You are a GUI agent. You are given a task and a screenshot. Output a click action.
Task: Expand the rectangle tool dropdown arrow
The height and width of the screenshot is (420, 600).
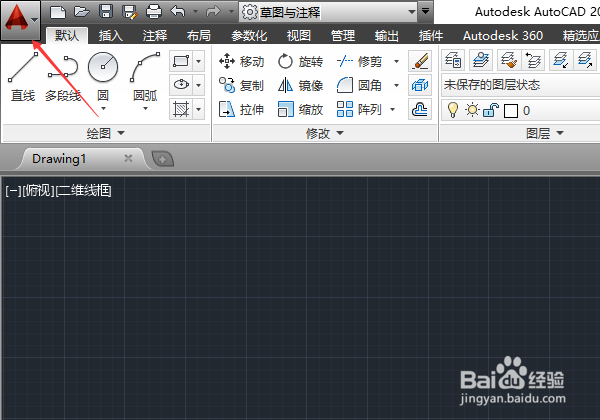198,61
